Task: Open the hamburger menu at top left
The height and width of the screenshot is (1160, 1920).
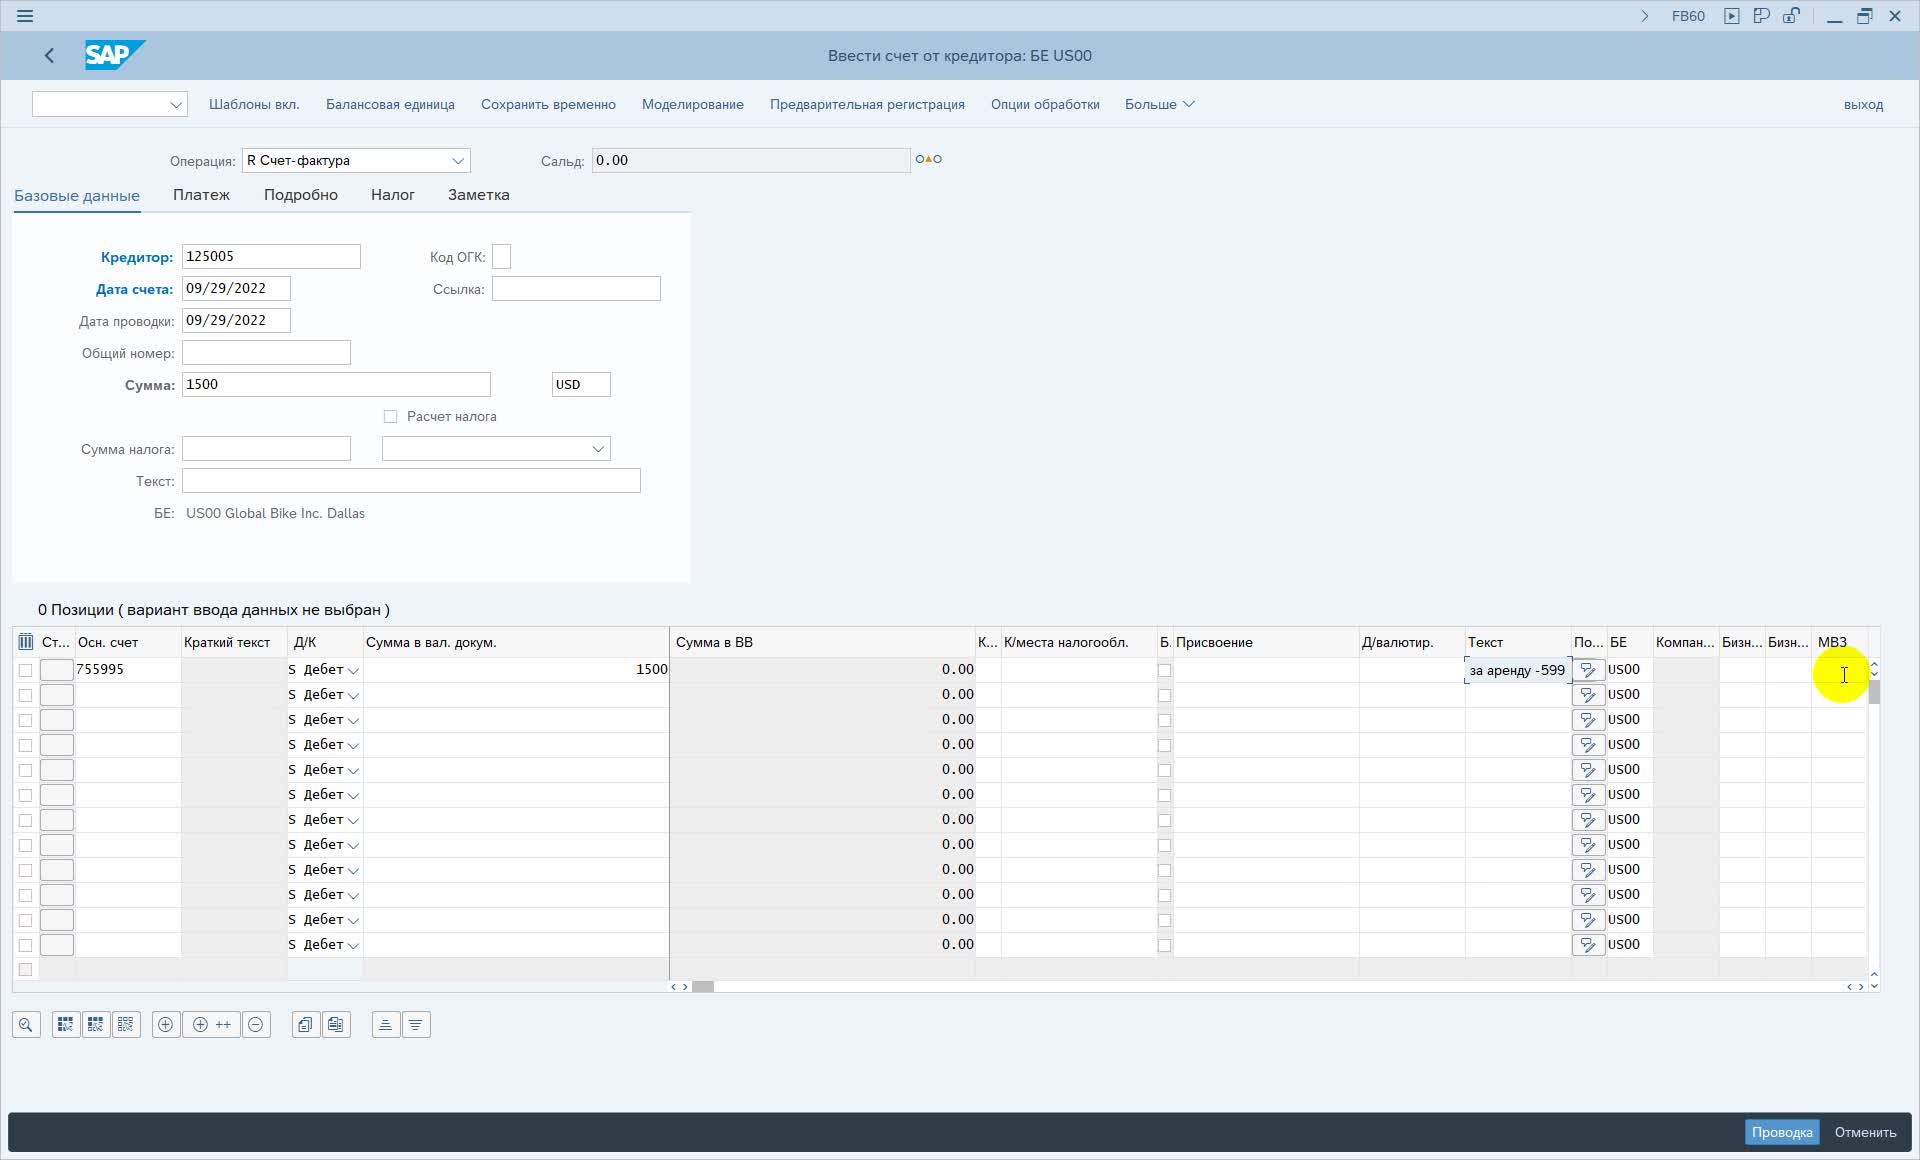Action: click(25, 16)
